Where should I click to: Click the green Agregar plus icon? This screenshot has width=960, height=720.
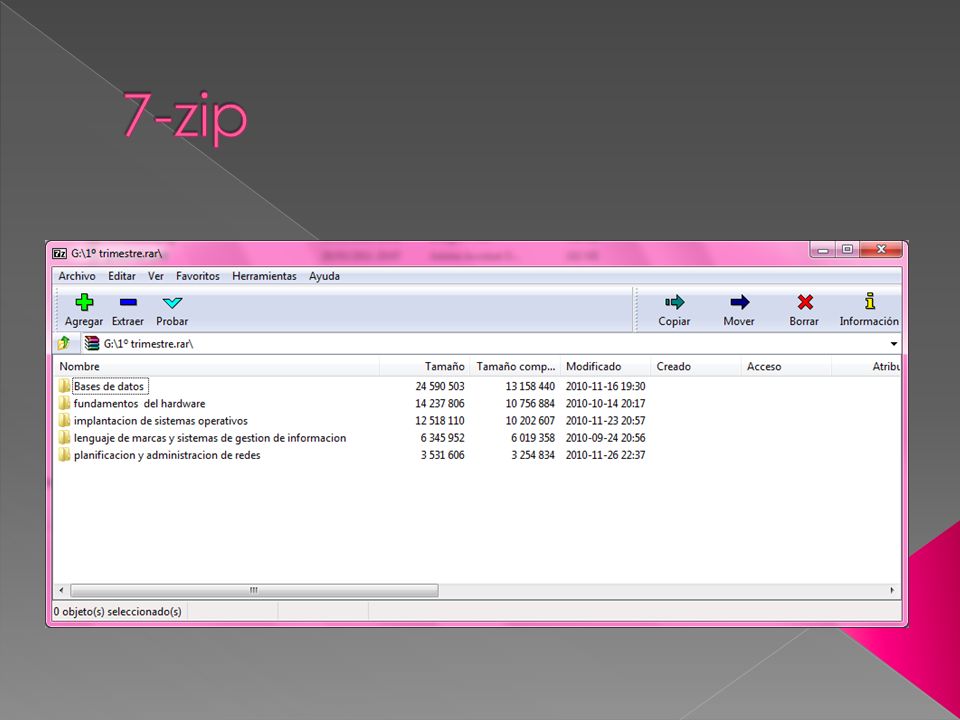(84, 302)
